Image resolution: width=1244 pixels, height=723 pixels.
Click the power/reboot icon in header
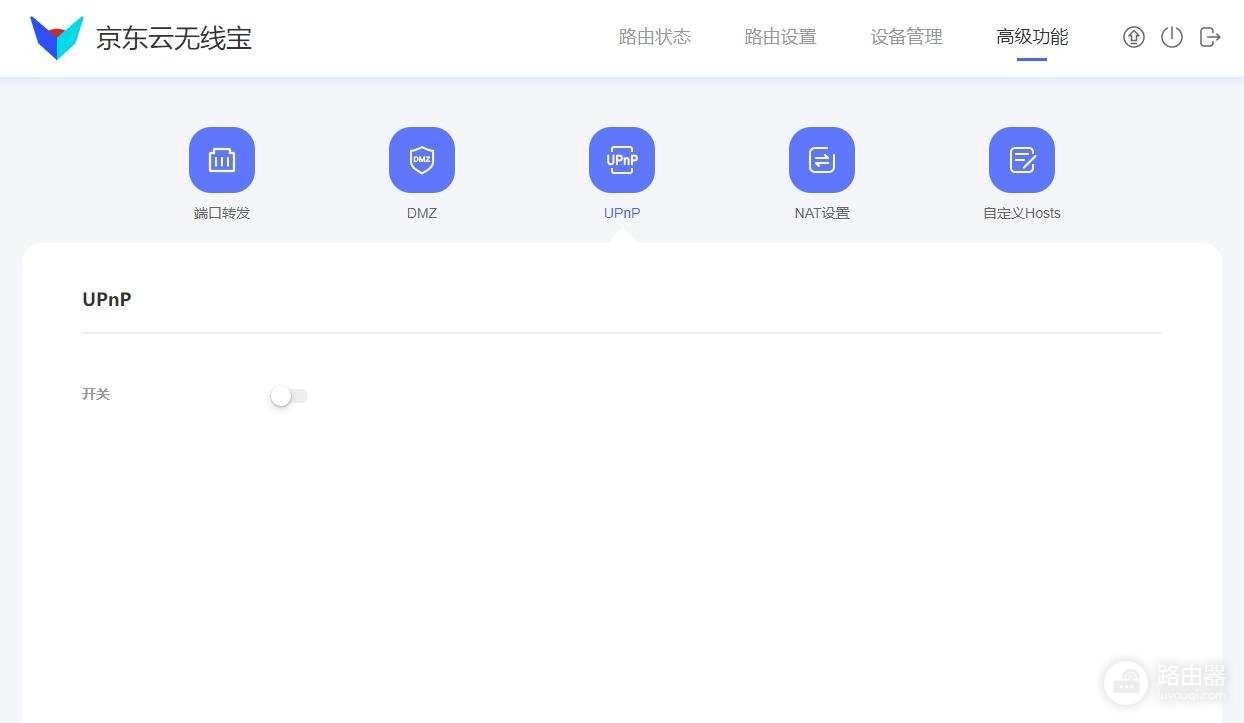tap(1172, 37)
